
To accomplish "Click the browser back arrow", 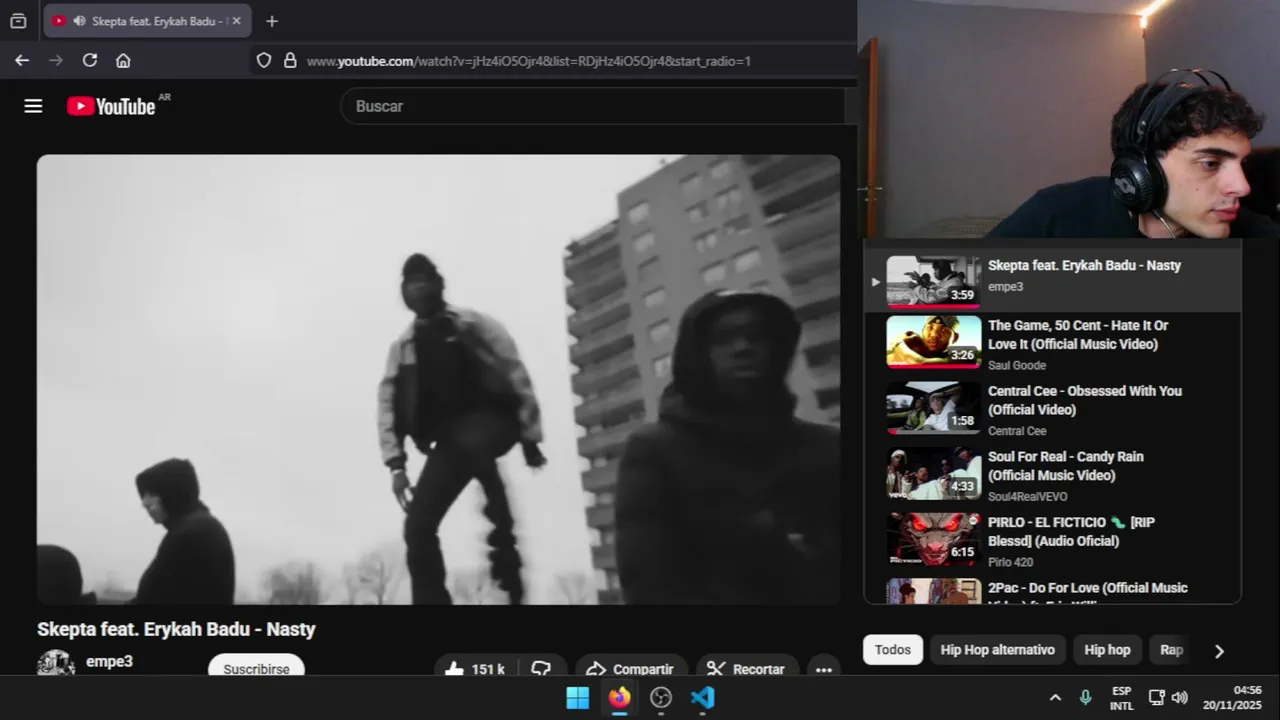I will tap(22, 60).
